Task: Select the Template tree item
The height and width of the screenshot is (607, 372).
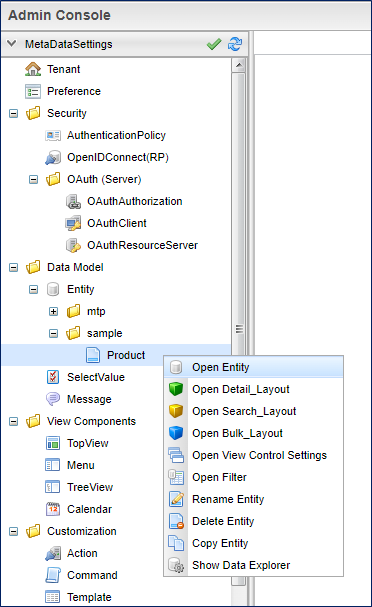Action: pyautogui.click(x=89, y=597)
